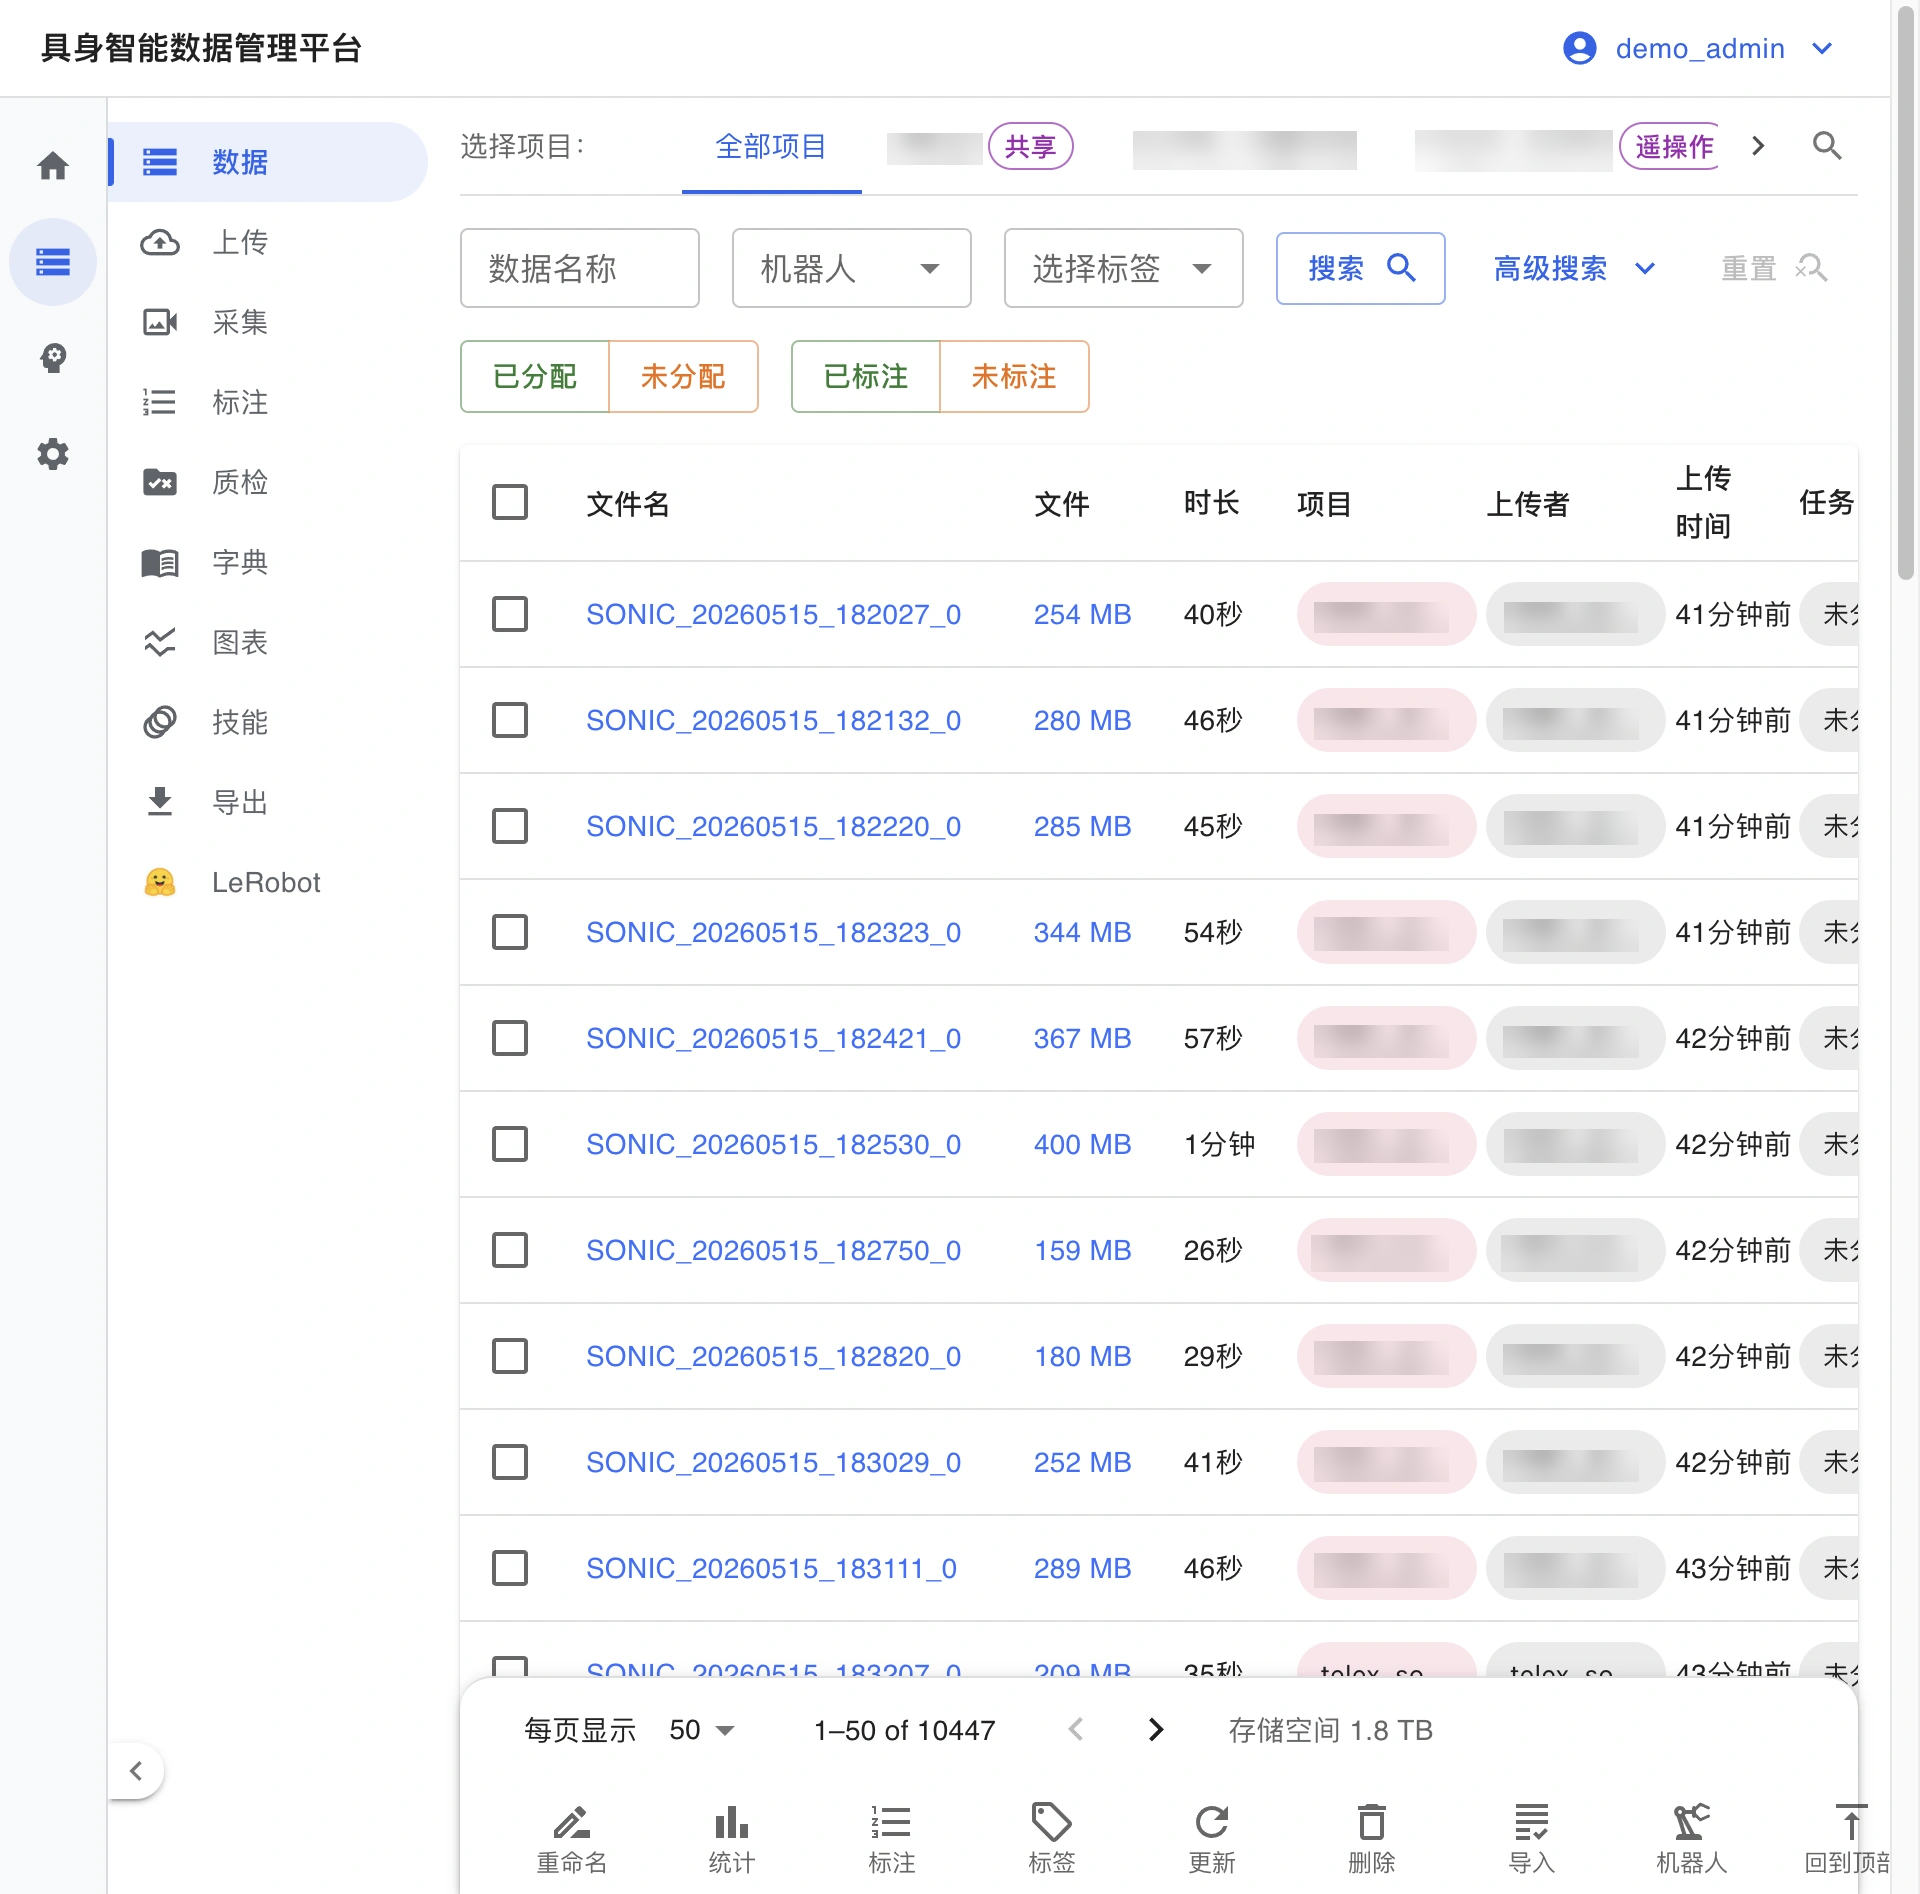
Task: Open the home icon in left rail
Action: [53, 165]
